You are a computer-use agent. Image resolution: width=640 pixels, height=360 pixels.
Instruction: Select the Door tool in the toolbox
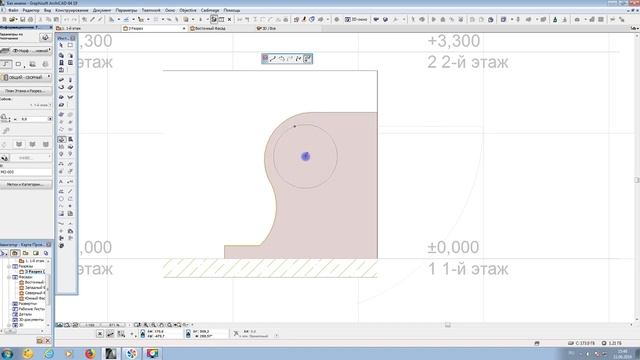point(61,63)
